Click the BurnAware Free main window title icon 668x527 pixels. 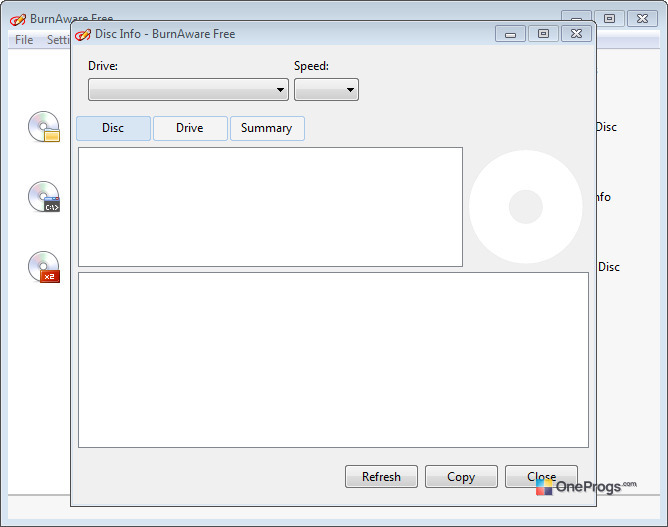tap(17, 19)
